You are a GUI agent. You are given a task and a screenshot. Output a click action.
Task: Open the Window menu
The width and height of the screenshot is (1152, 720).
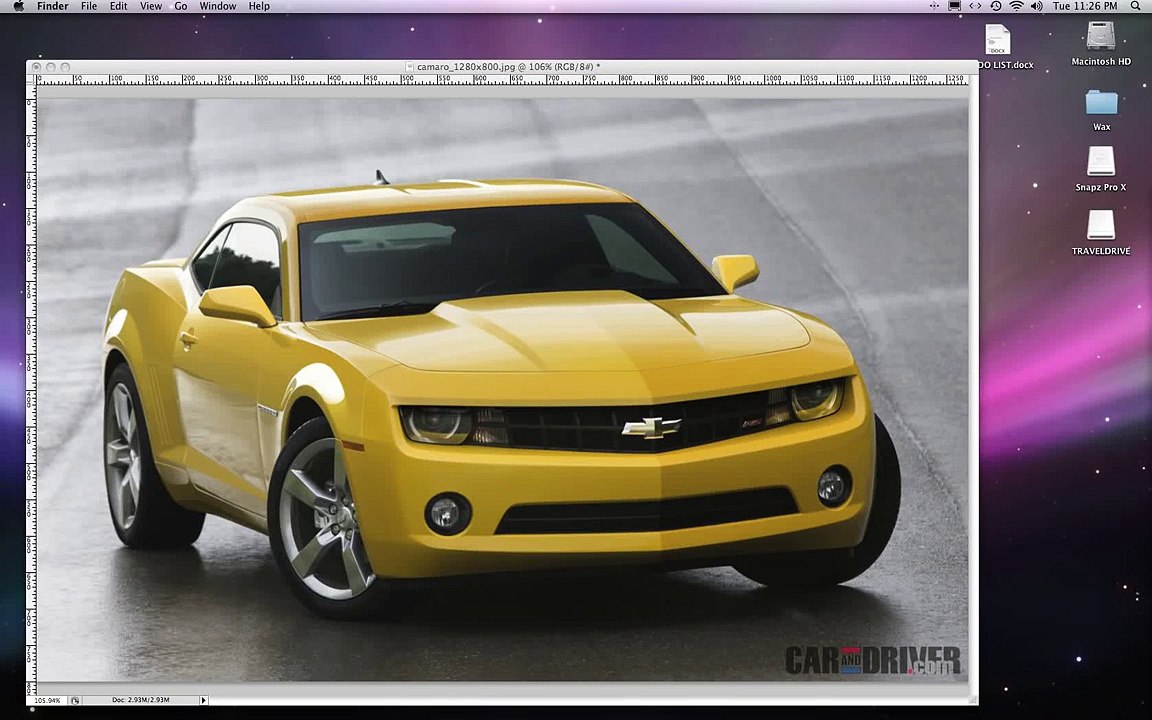[x=218, y=6]
